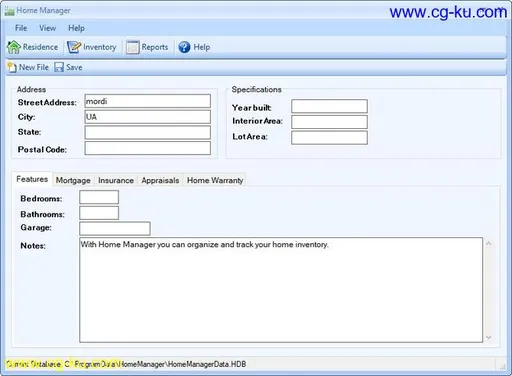The image size is (512, 376).
Task: Click the Address group heading
Action: point(31,89)
